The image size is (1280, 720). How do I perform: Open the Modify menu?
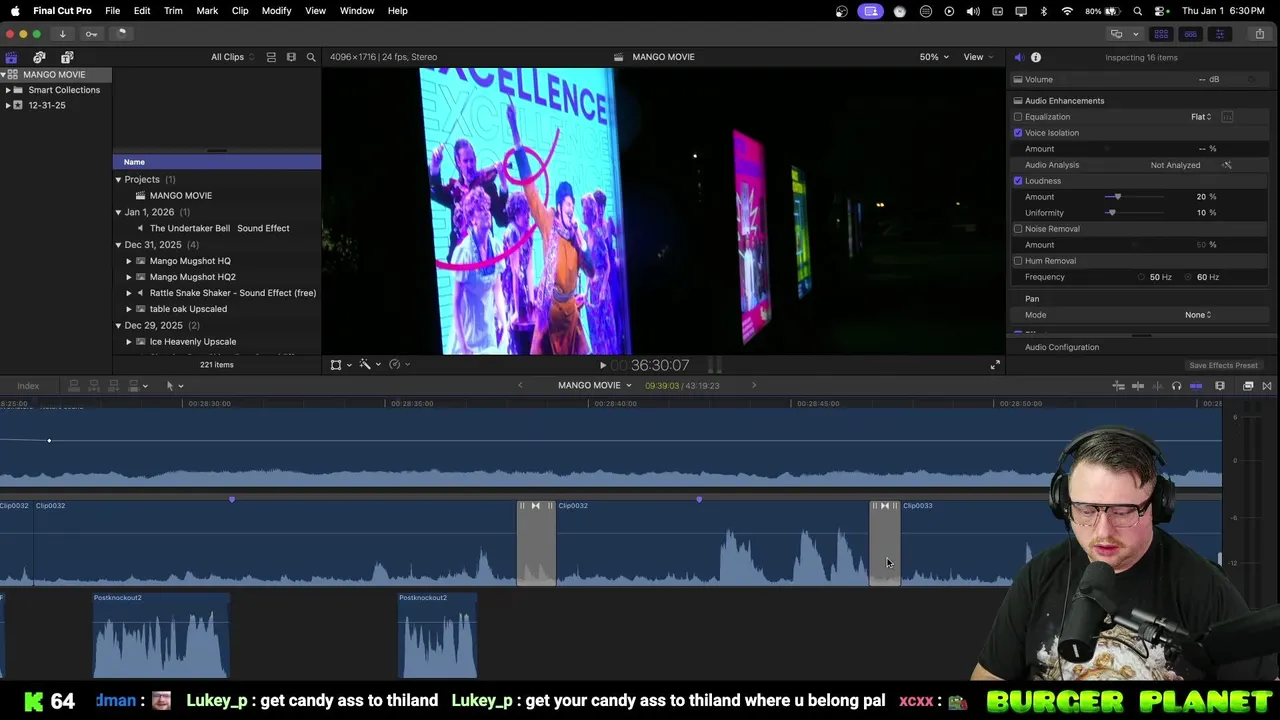276,11
